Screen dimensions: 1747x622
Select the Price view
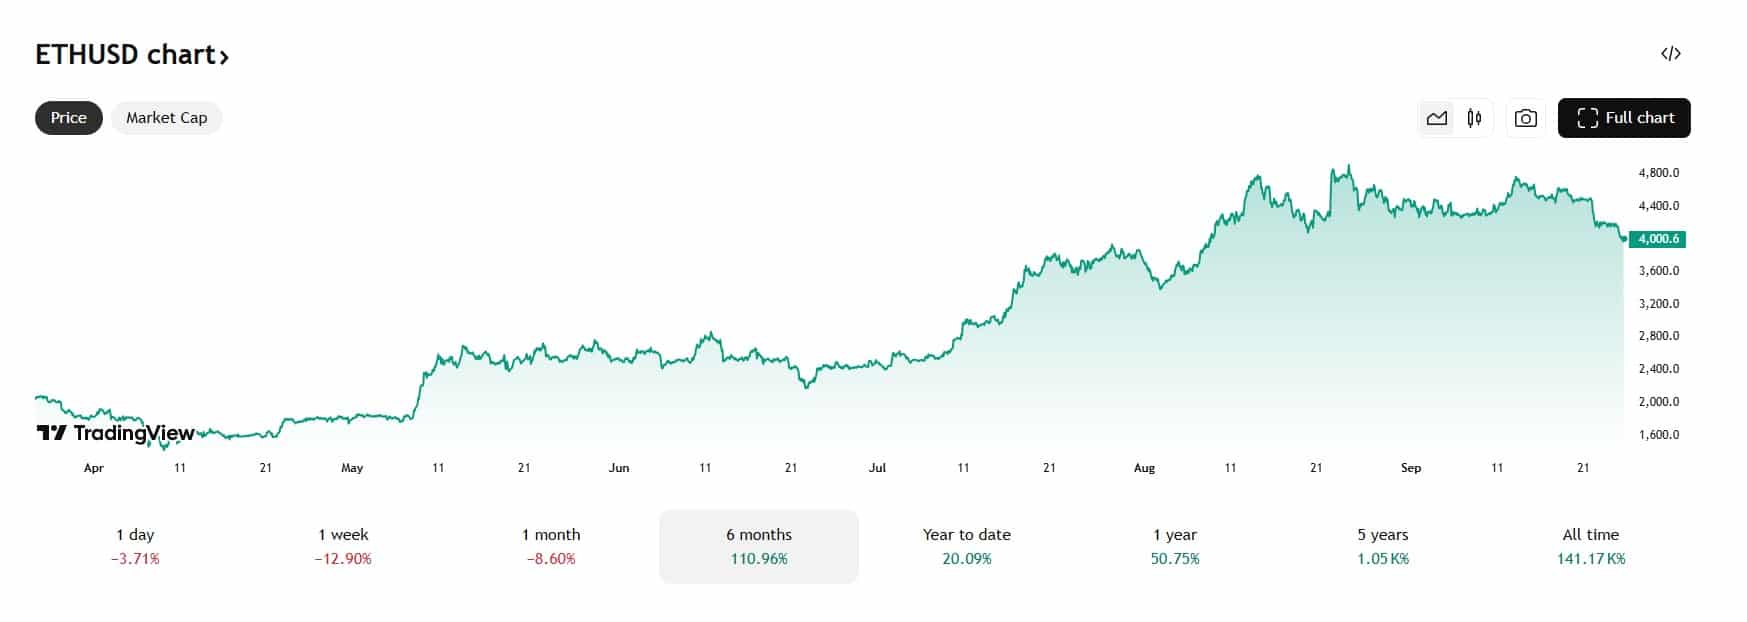point(67,117)
